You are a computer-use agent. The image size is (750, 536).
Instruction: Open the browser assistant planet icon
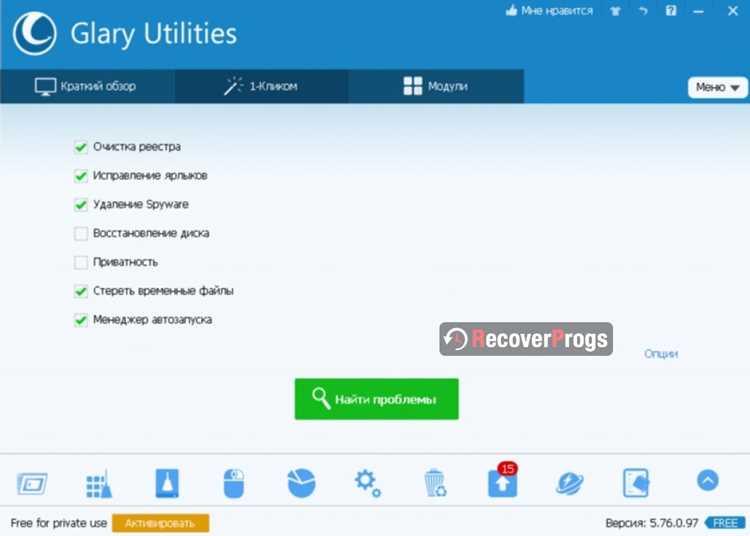(x=570, y=483)
